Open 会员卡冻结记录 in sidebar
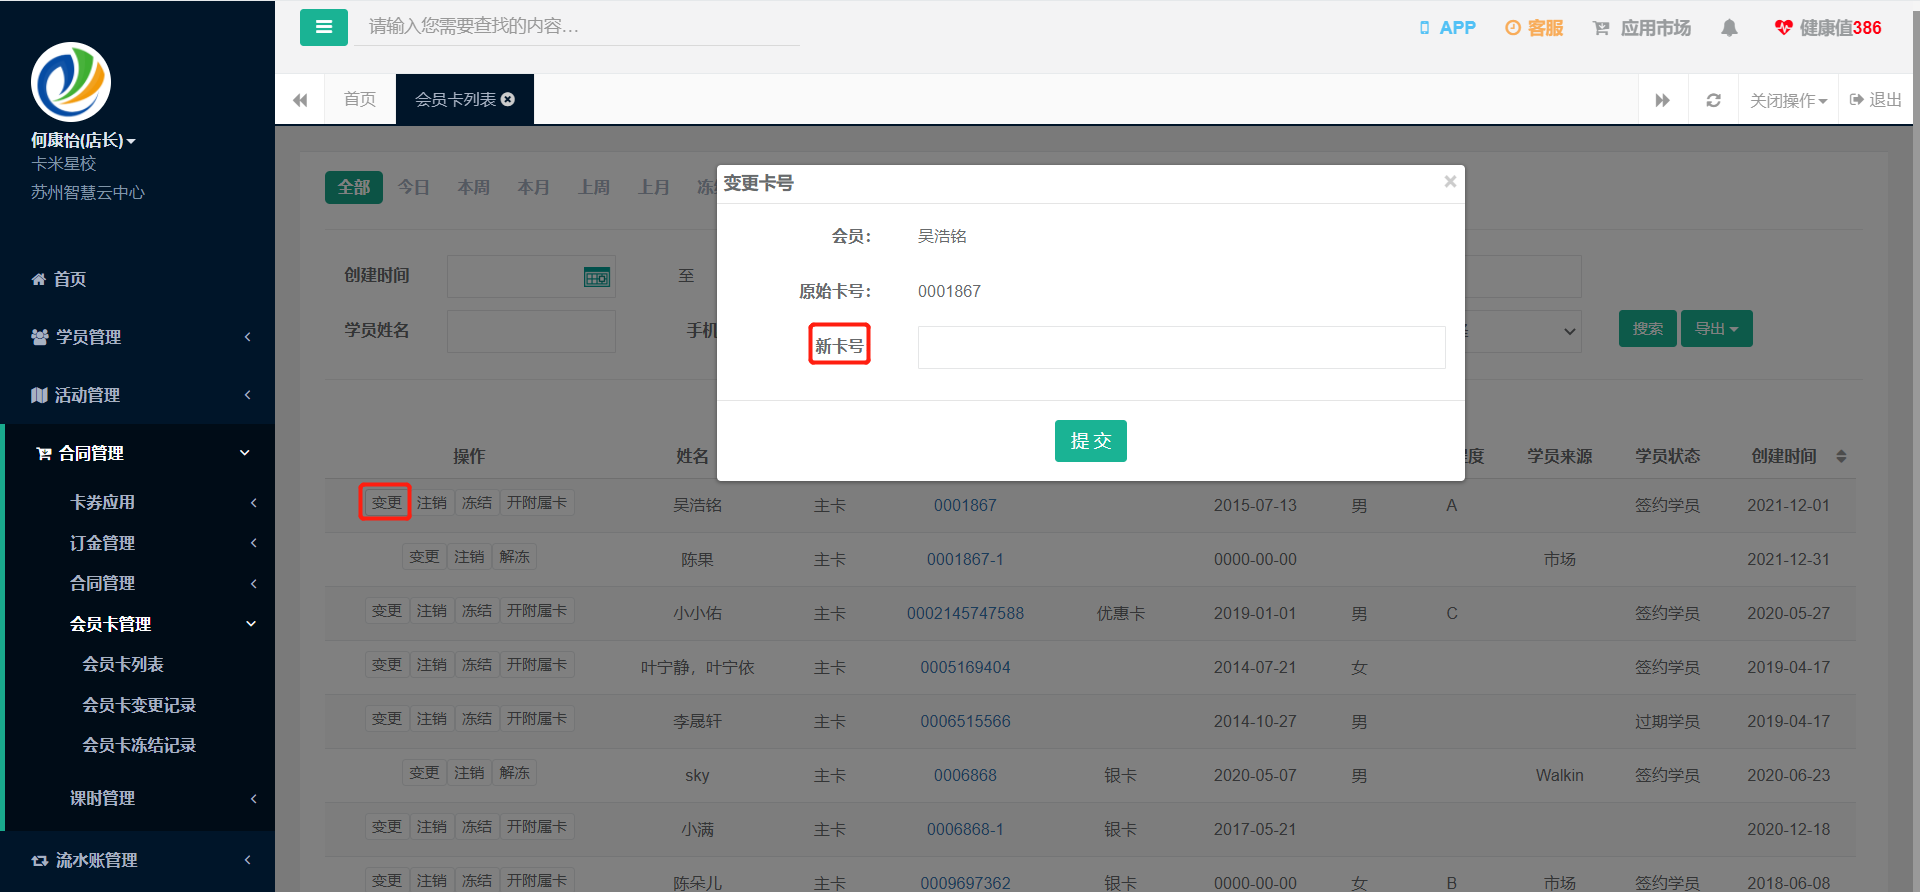 click(139, 745)
